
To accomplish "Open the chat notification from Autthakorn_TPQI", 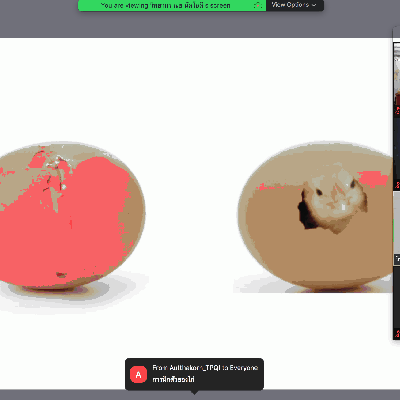I will click(194, 374).
